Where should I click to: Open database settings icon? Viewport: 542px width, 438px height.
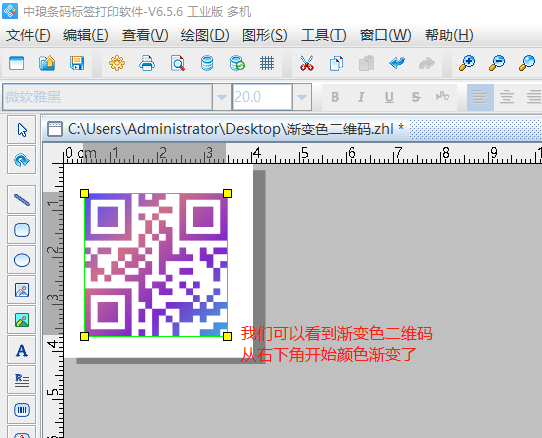(207, 63)
